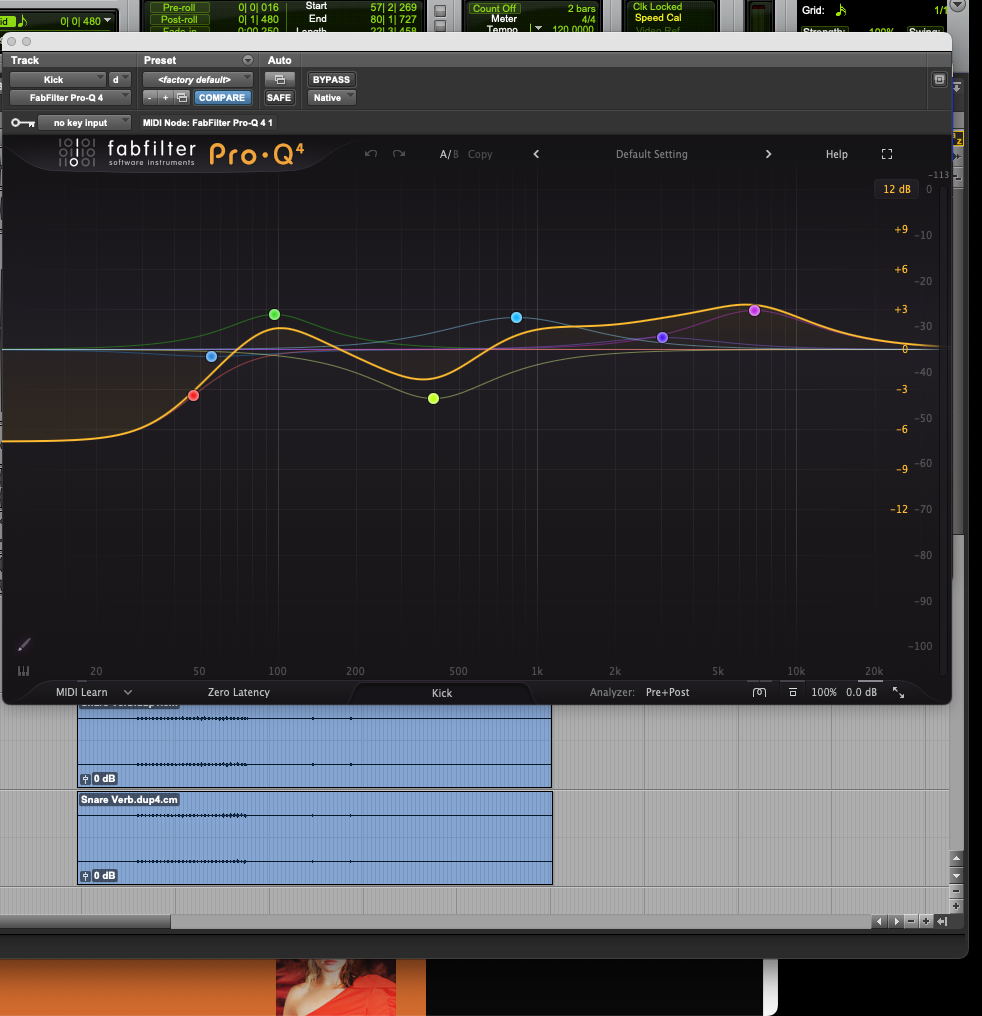Select the blue EQ node near 55 Hz

point(211,356)
